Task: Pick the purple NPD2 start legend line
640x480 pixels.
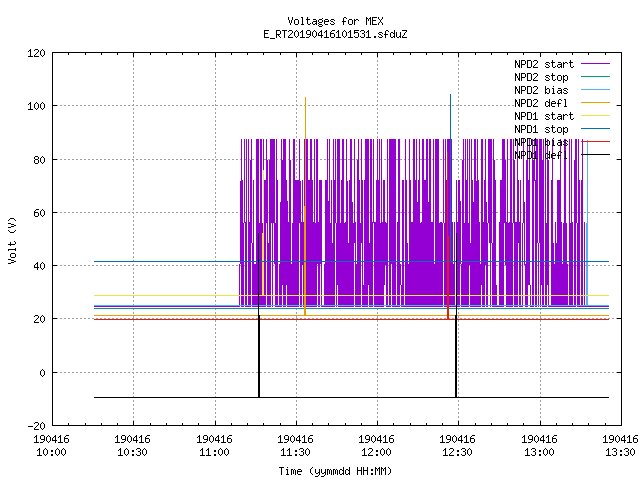Action: pos(596,64)
